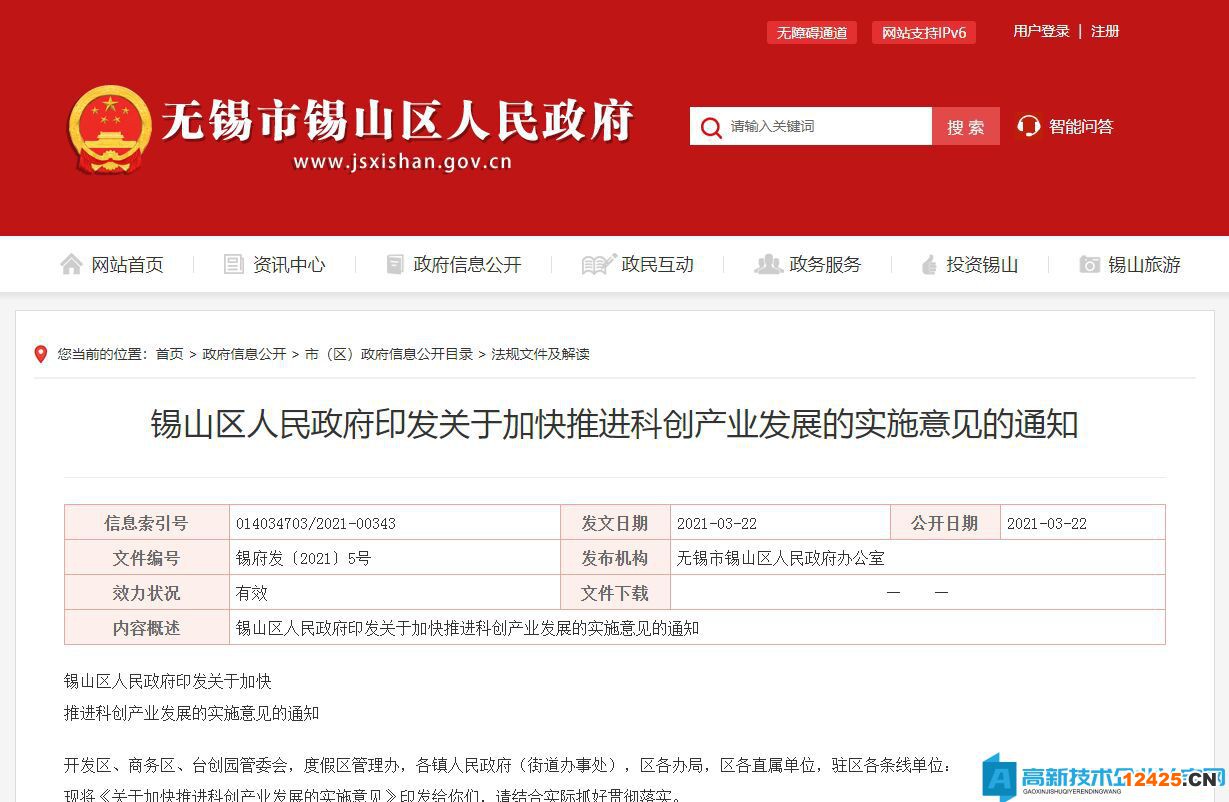Image resolution: width=1229 pixels, height=802 pixels.
Task: Click the book icon beside 政民互动
Action: (598, 264)
